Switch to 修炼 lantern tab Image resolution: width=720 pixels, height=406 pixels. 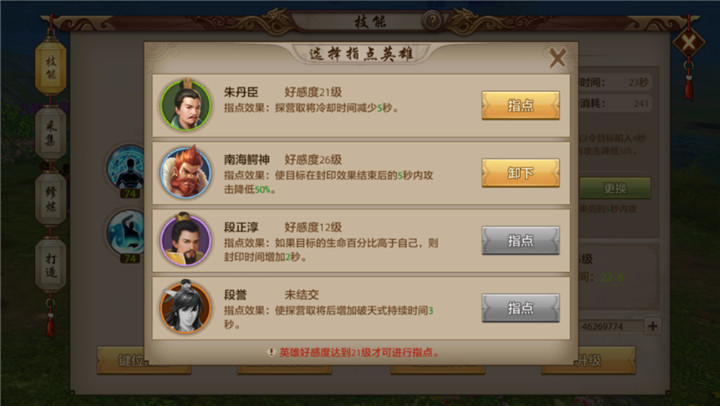pos(51,198)
